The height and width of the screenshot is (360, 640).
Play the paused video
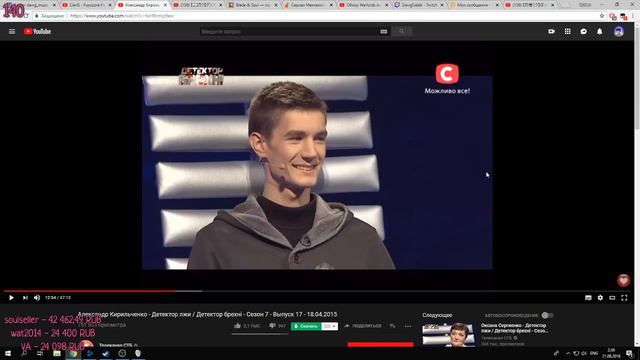[11, 298]
